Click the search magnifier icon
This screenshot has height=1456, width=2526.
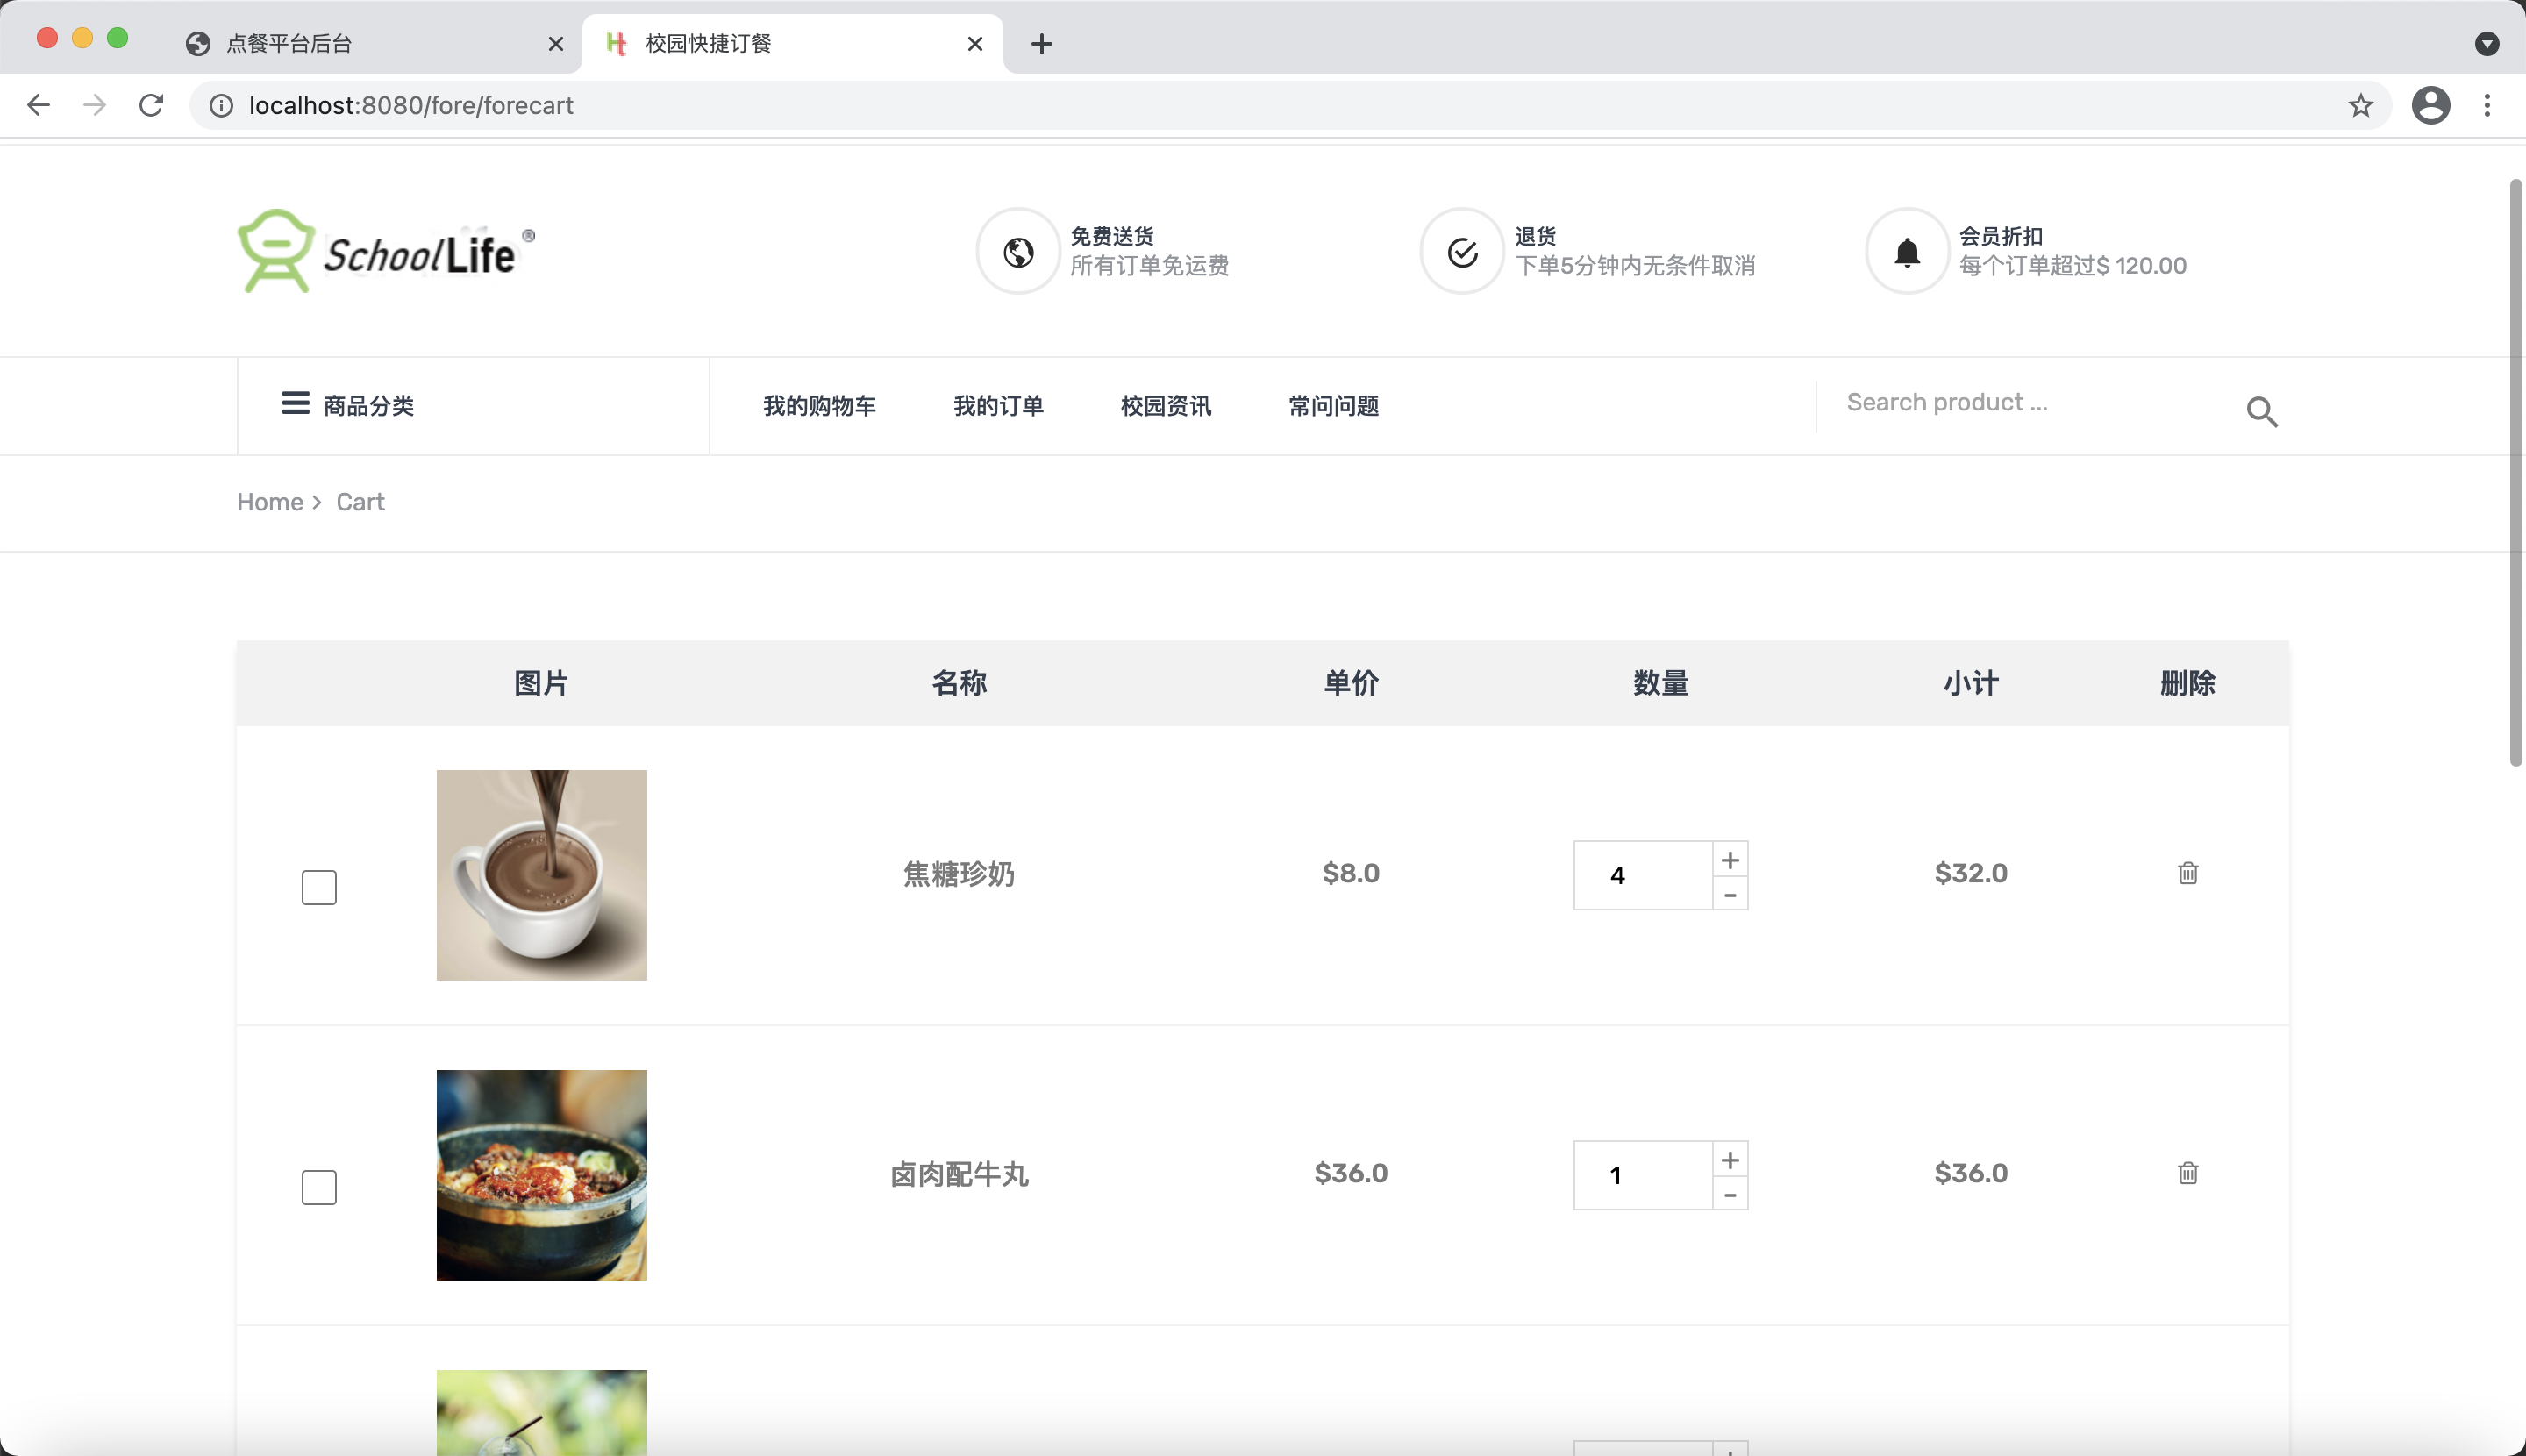tap(2261, 411)
